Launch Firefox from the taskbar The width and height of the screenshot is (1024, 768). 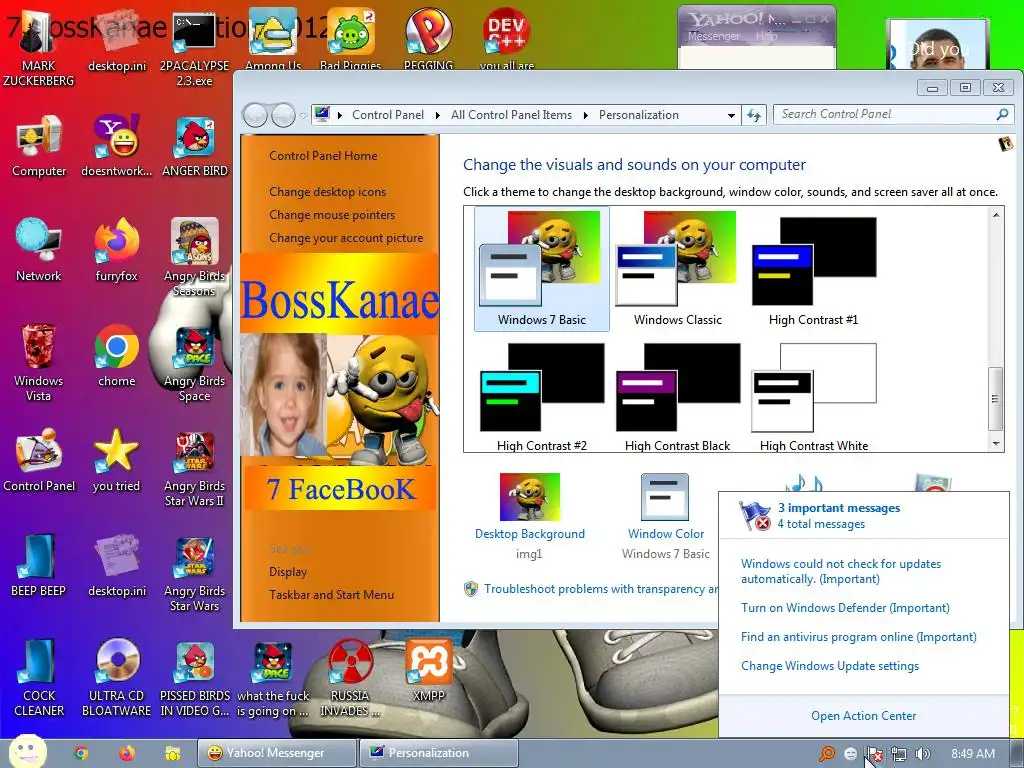(x=127, y=753)
